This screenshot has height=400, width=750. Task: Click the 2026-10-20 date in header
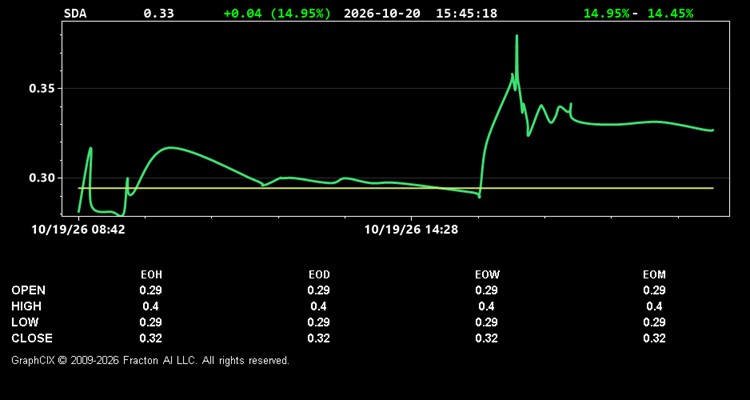point(382,13)
